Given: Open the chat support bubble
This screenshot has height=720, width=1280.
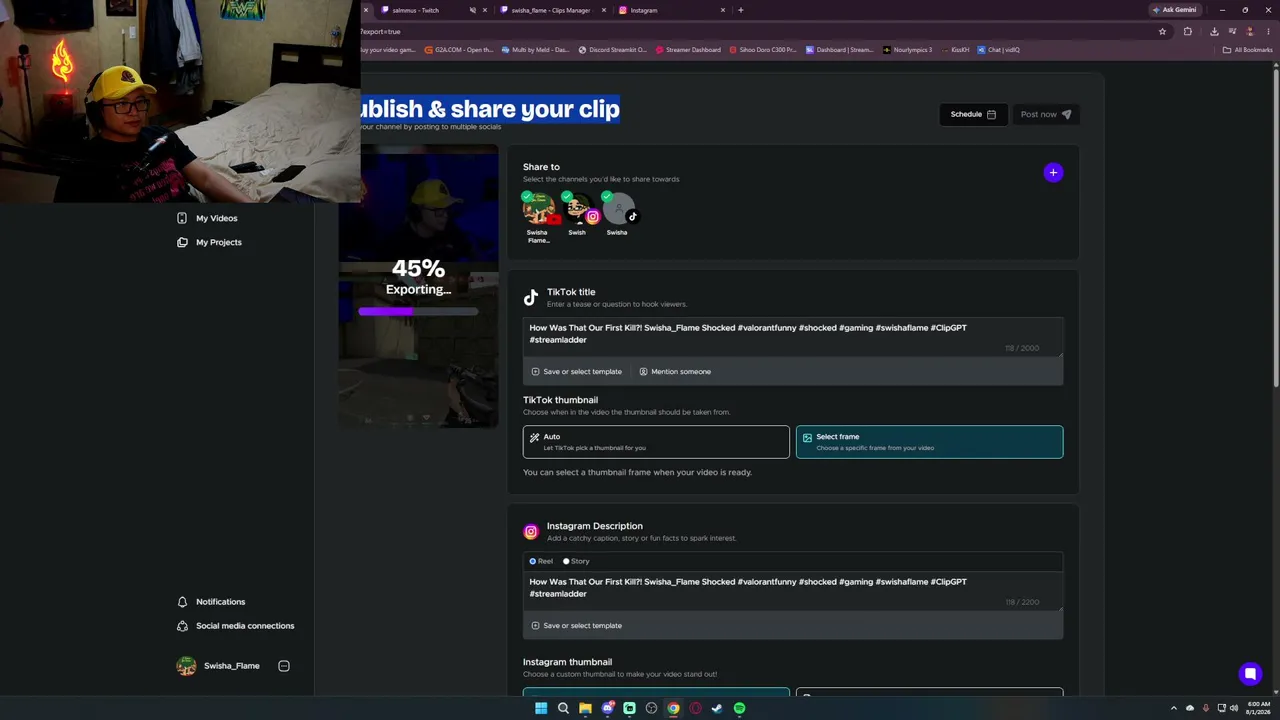Looking at the screenshot, I should point(1250,674).
